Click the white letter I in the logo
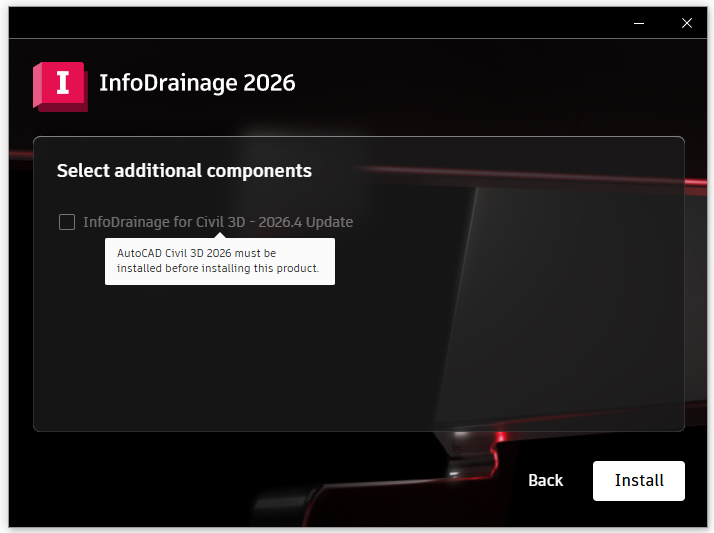This screenshot has width=714, height=533. coord(62,83)
